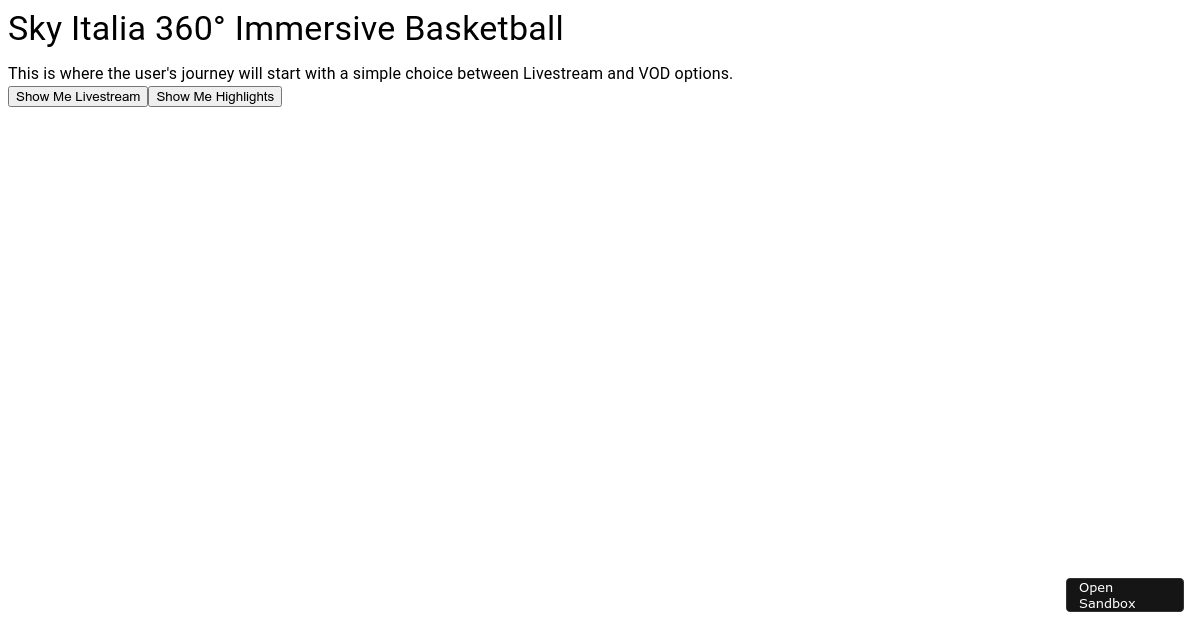Click "360°" in the page title
1200x630 pixels.
[x=190, y=29]
